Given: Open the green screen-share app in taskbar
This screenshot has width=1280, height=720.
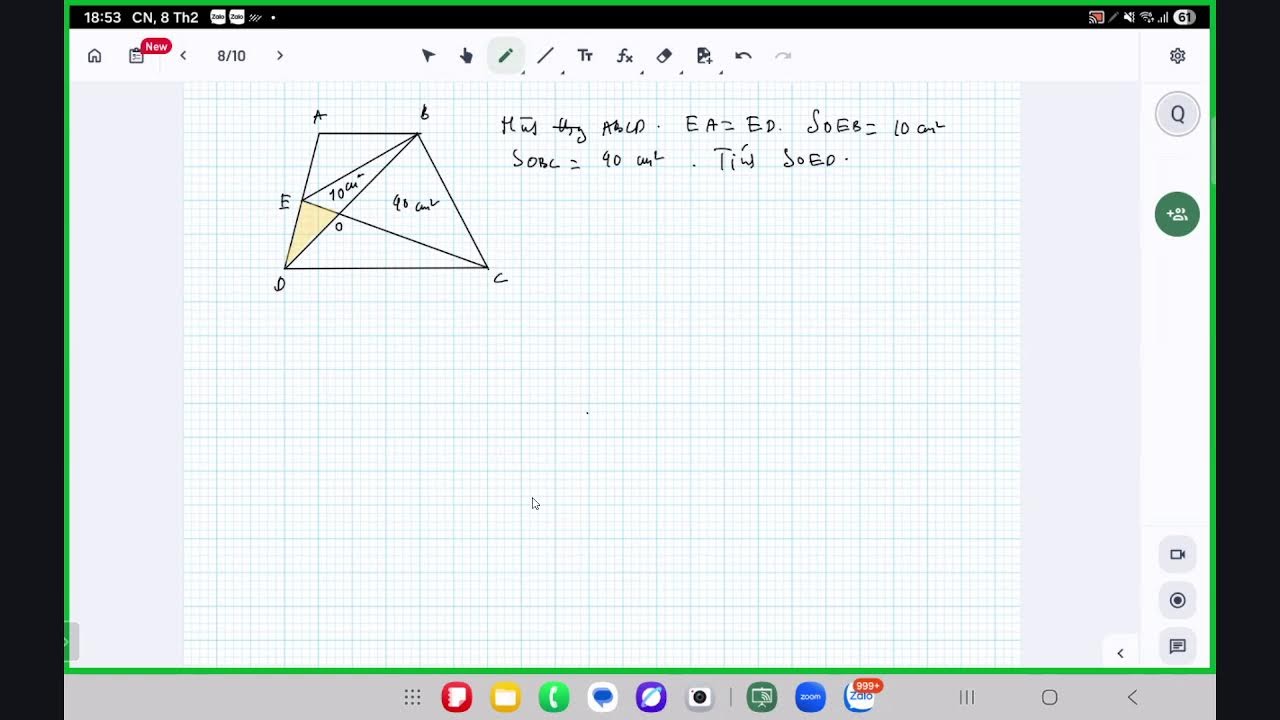Looking at the screenshot, I should [x=762, y=697].
